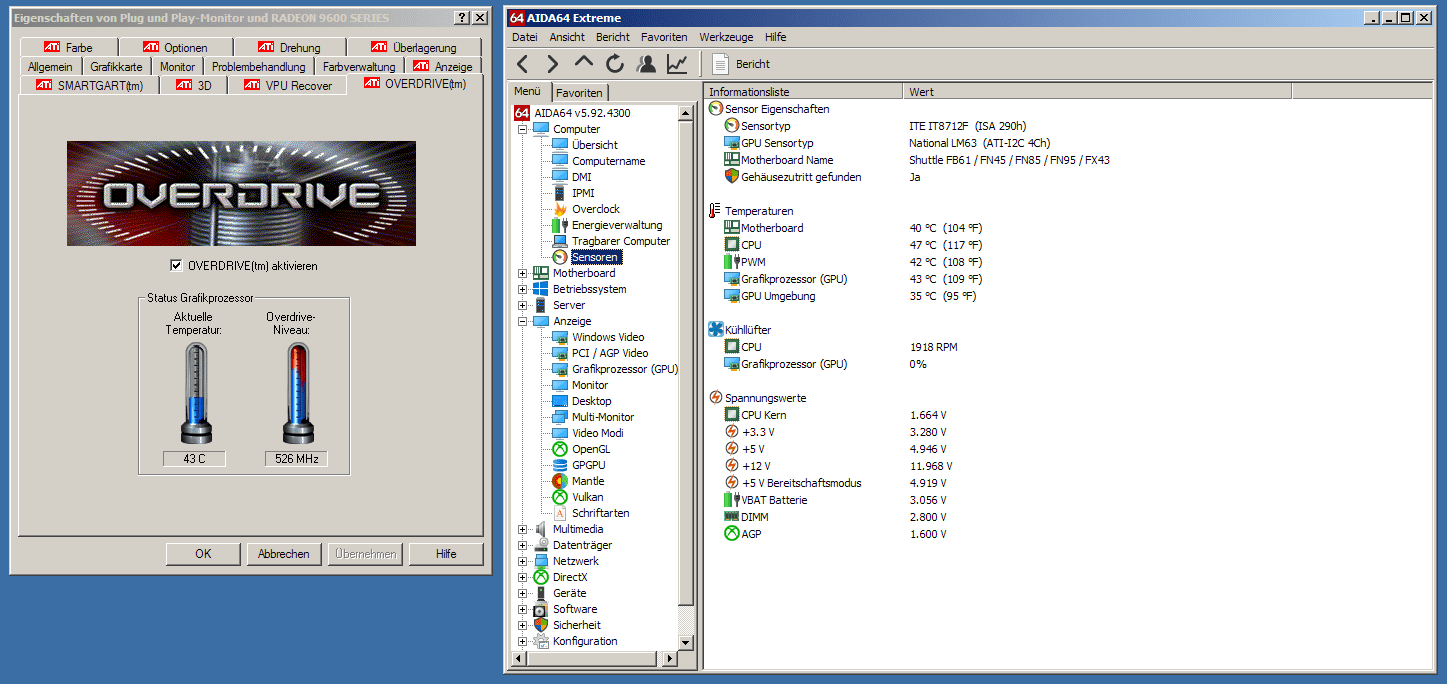This screenshot has width=1447, height=684.
Task: Expand the Datenträger tree node
Action: click(522, 545)
